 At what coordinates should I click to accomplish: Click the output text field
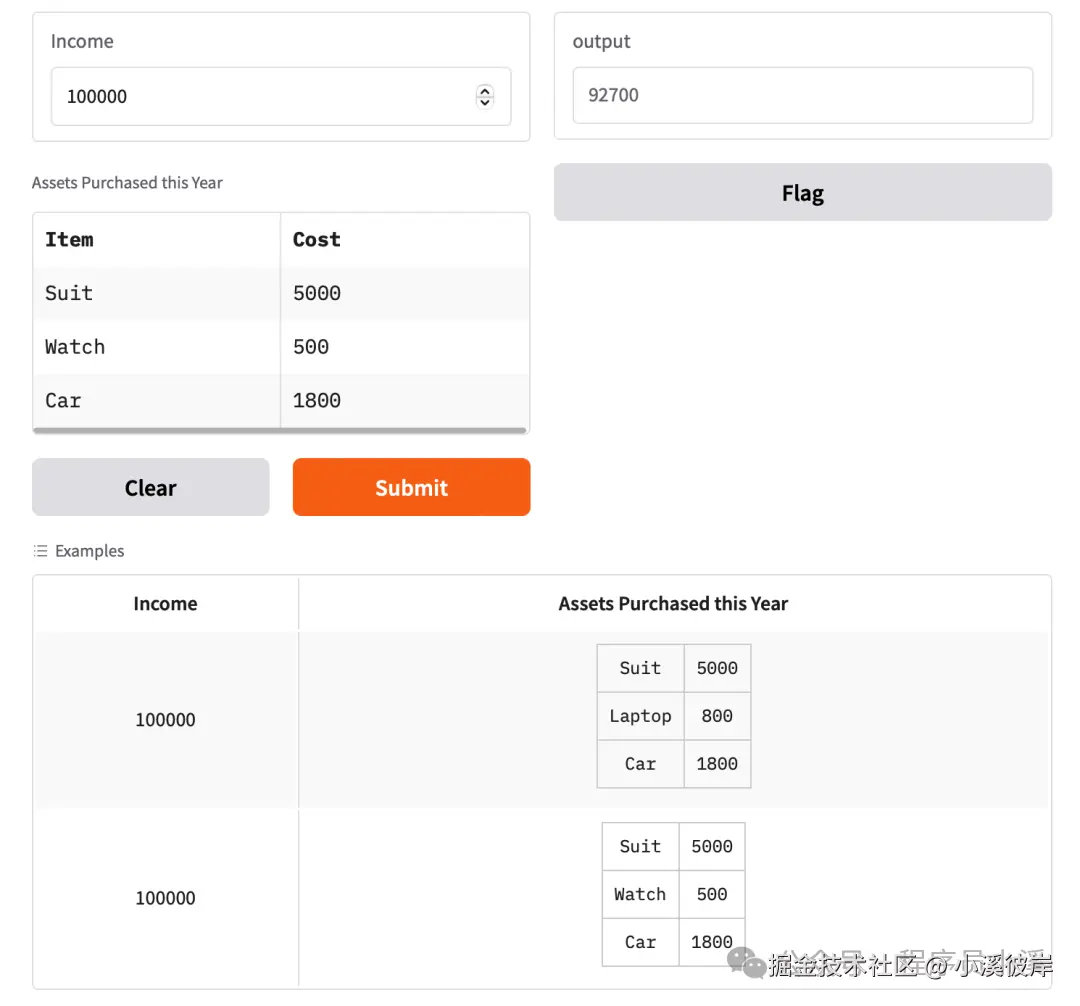click(x=802, y=95)
